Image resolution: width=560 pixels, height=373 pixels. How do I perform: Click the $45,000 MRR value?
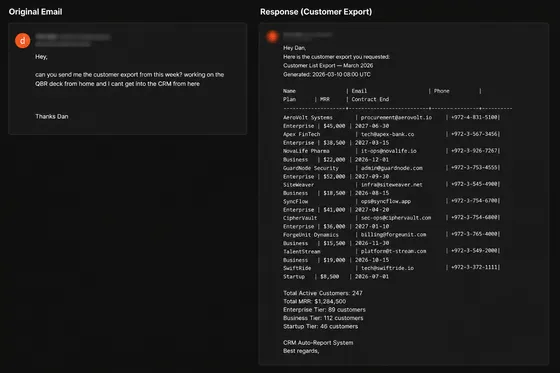tap(334, 126)
